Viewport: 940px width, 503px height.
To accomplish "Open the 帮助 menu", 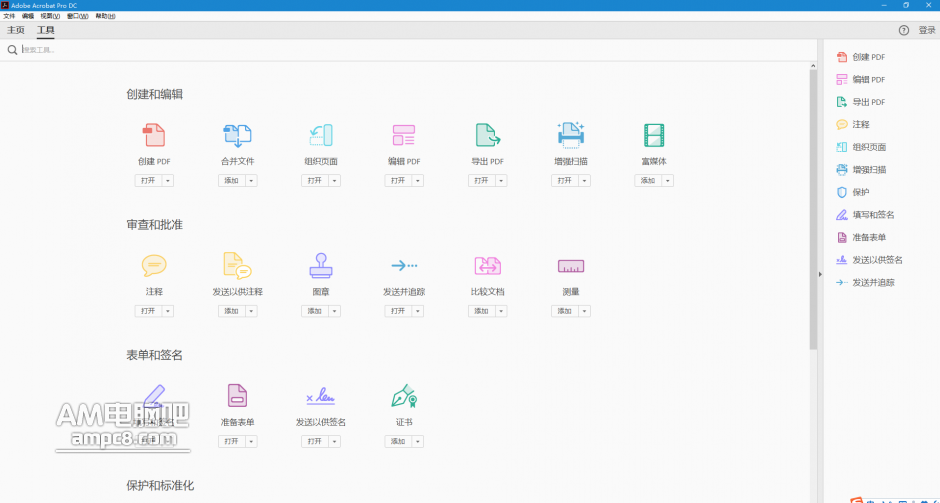I will (106, 16).
